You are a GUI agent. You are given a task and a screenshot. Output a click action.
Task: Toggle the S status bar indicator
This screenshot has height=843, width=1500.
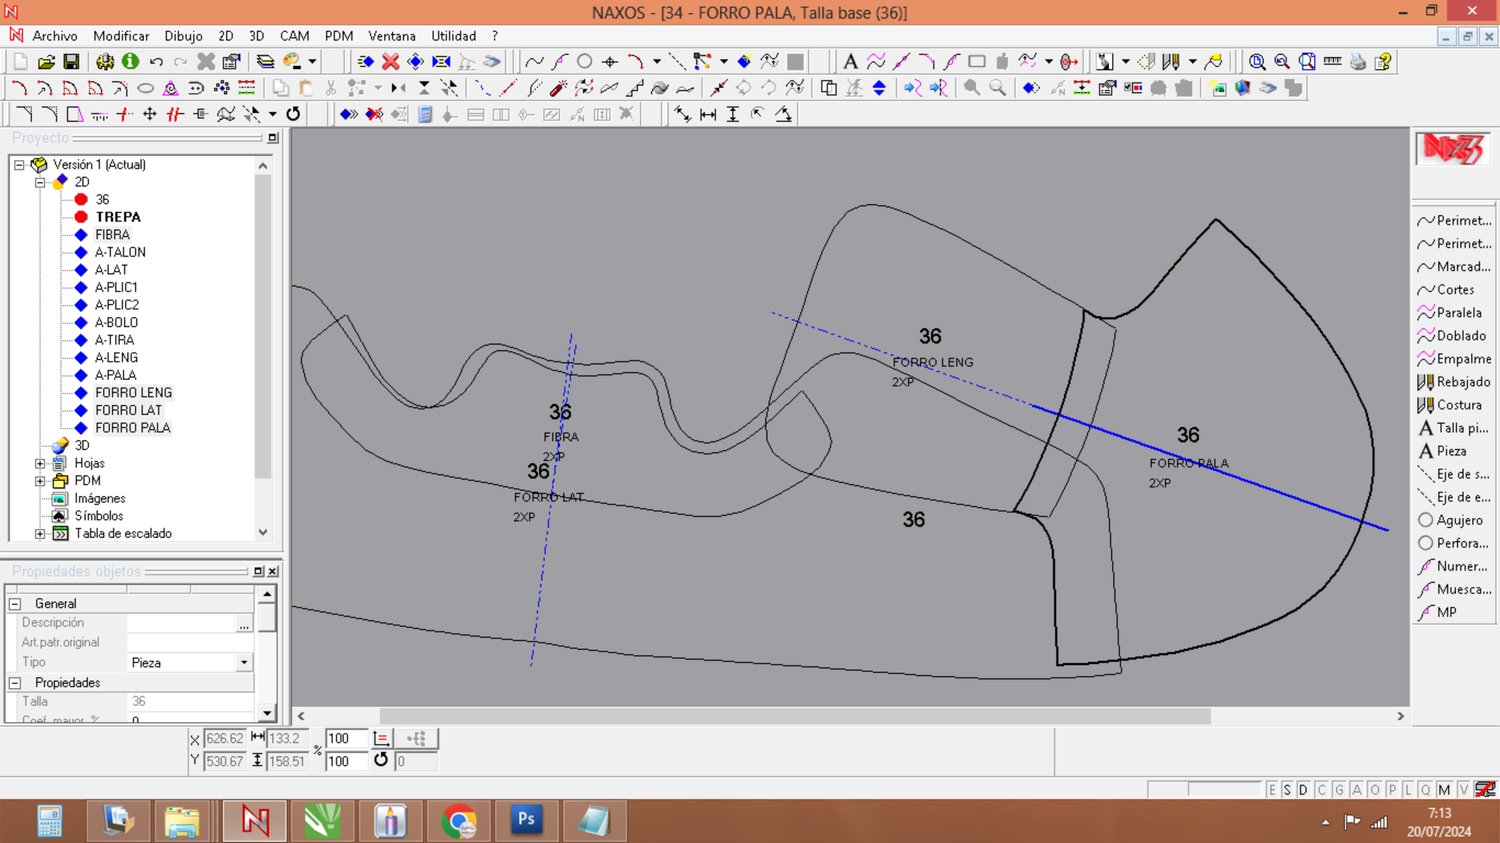[x=1287, y=790]
